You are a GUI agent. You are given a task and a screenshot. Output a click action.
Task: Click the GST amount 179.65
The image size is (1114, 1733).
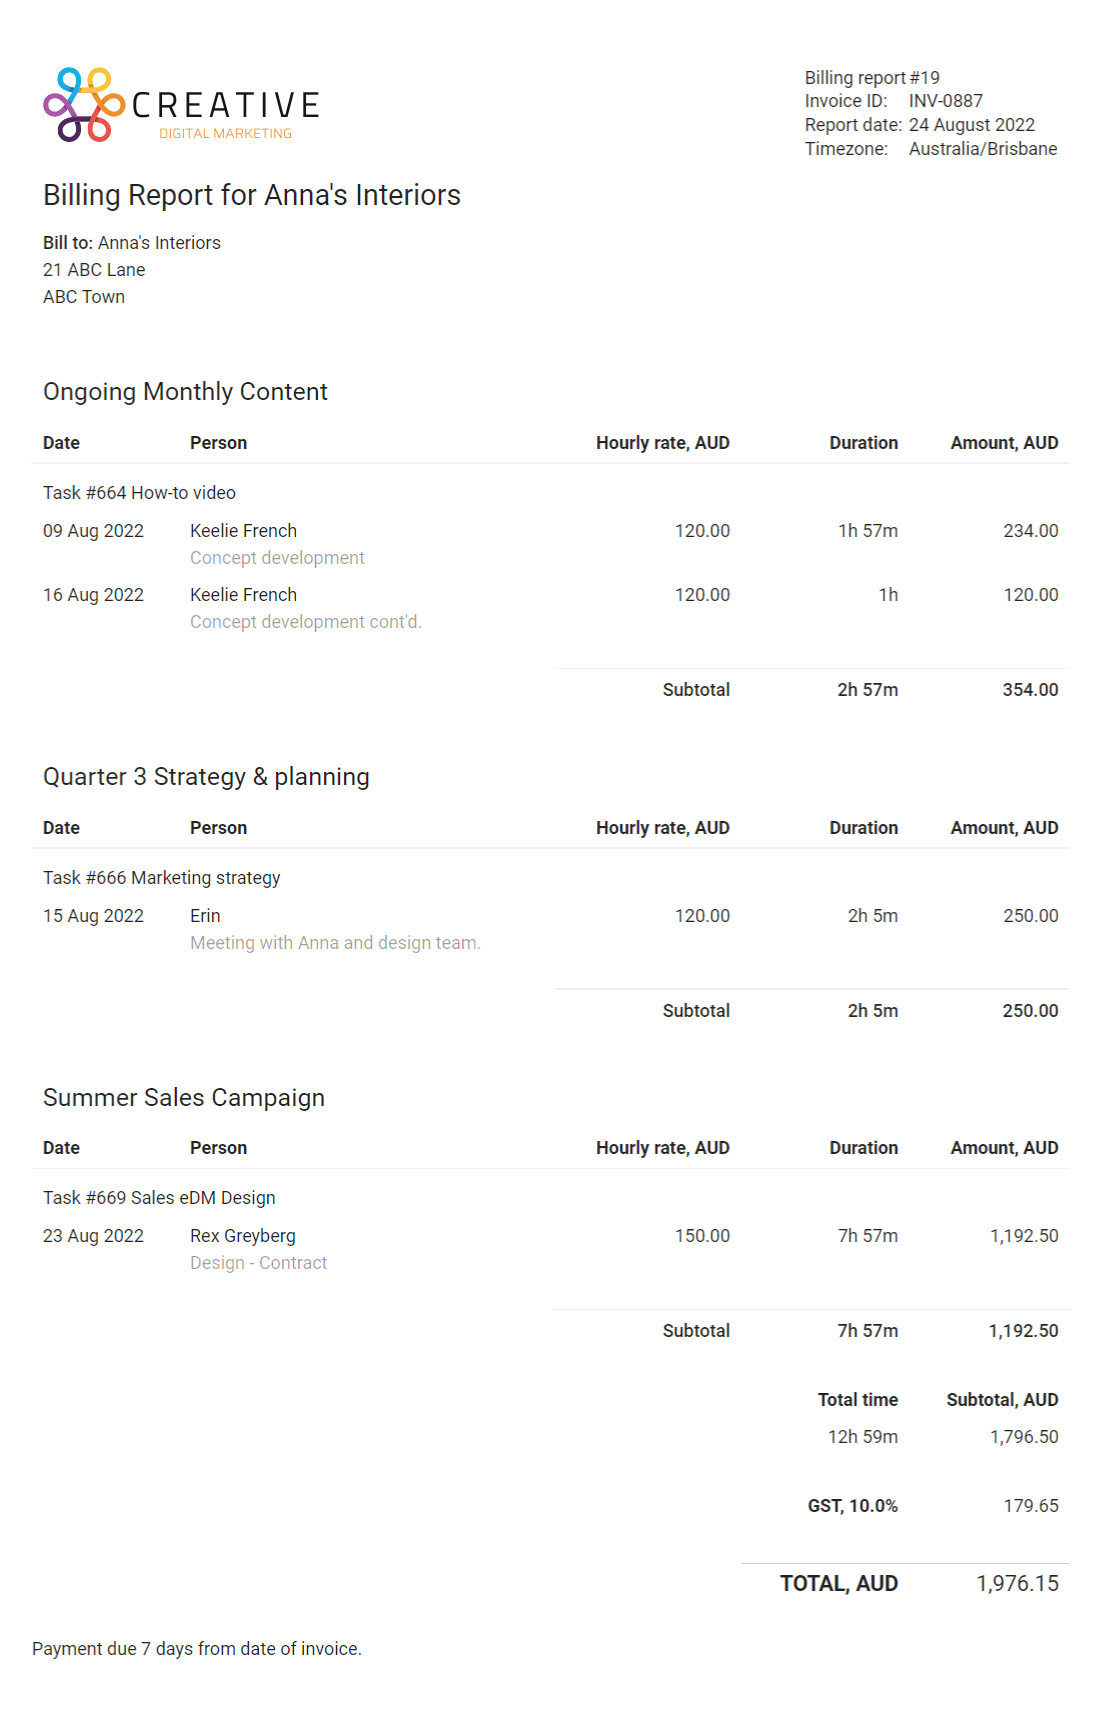1030,1506
